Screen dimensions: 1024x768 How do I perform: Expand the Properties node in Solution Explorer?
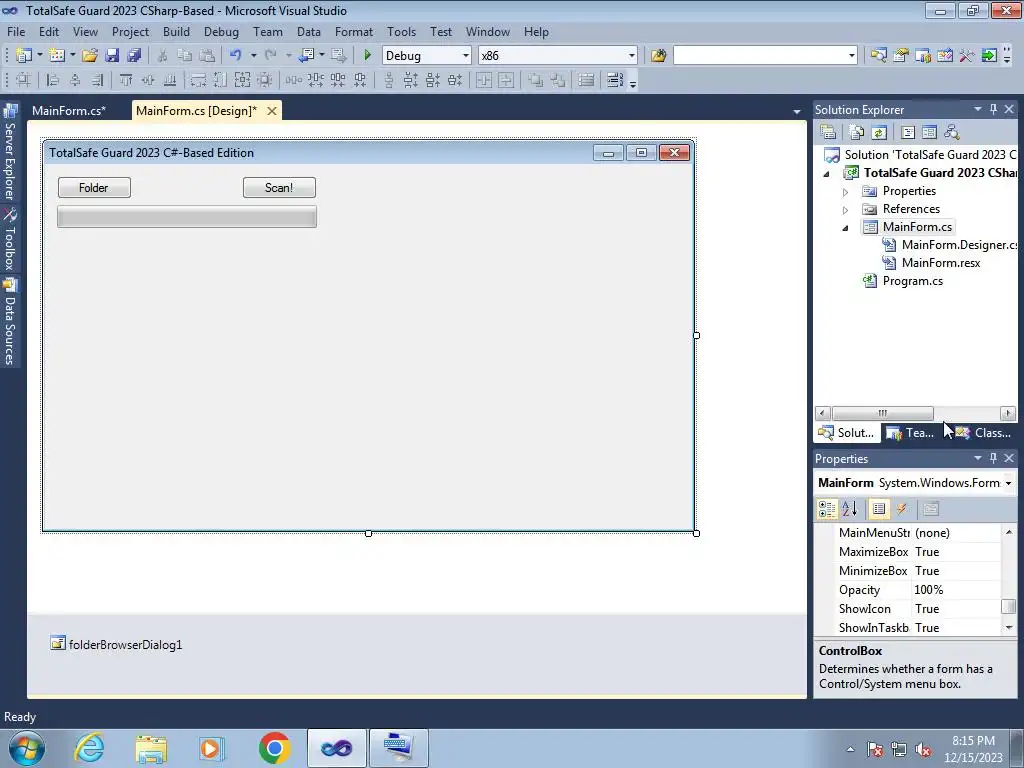coord(845,192)
